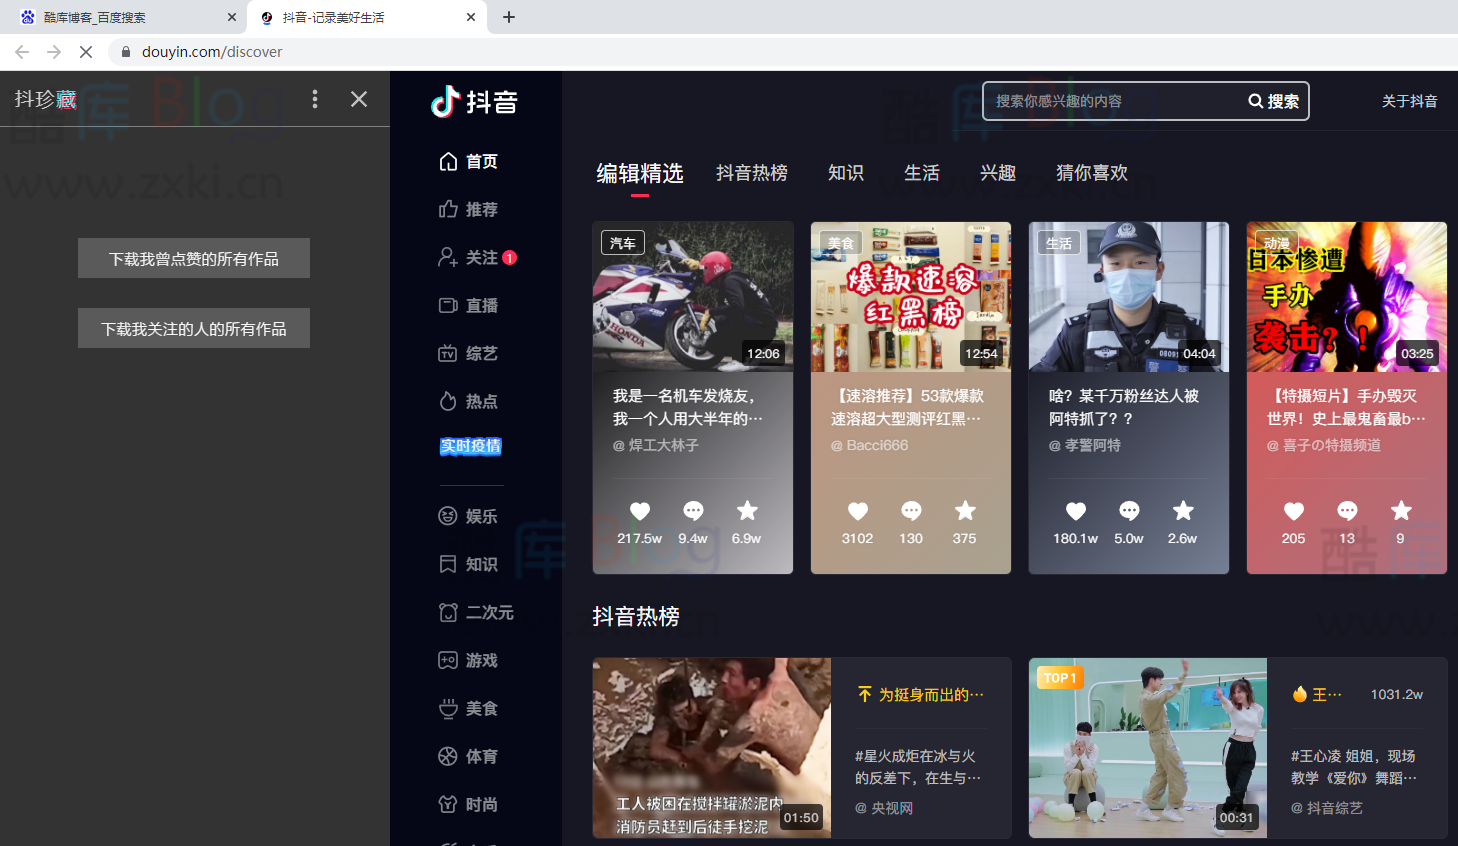Open the 关于抖音 link
Screen dimensions: 1458x846
coord(1410,101)
